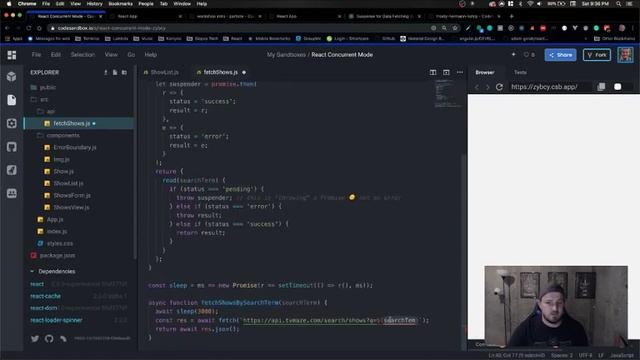Click the toggle preview layout icon

[446, 72]
